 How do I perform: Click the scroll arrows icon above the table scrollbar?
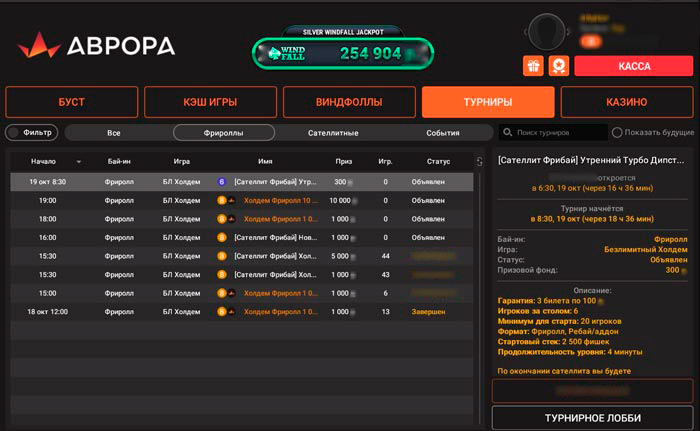coord(479,162)
